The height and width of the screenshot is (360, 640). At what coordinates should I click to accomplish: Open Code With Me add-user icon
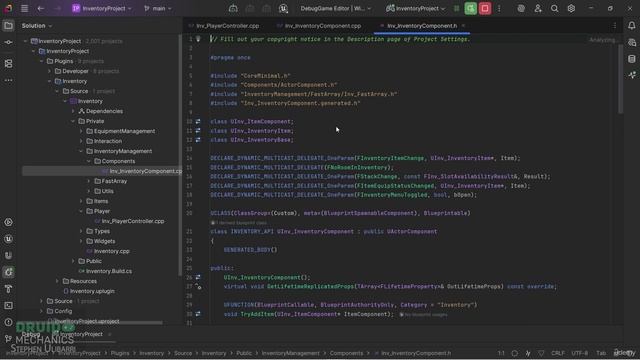click(538, 8)
